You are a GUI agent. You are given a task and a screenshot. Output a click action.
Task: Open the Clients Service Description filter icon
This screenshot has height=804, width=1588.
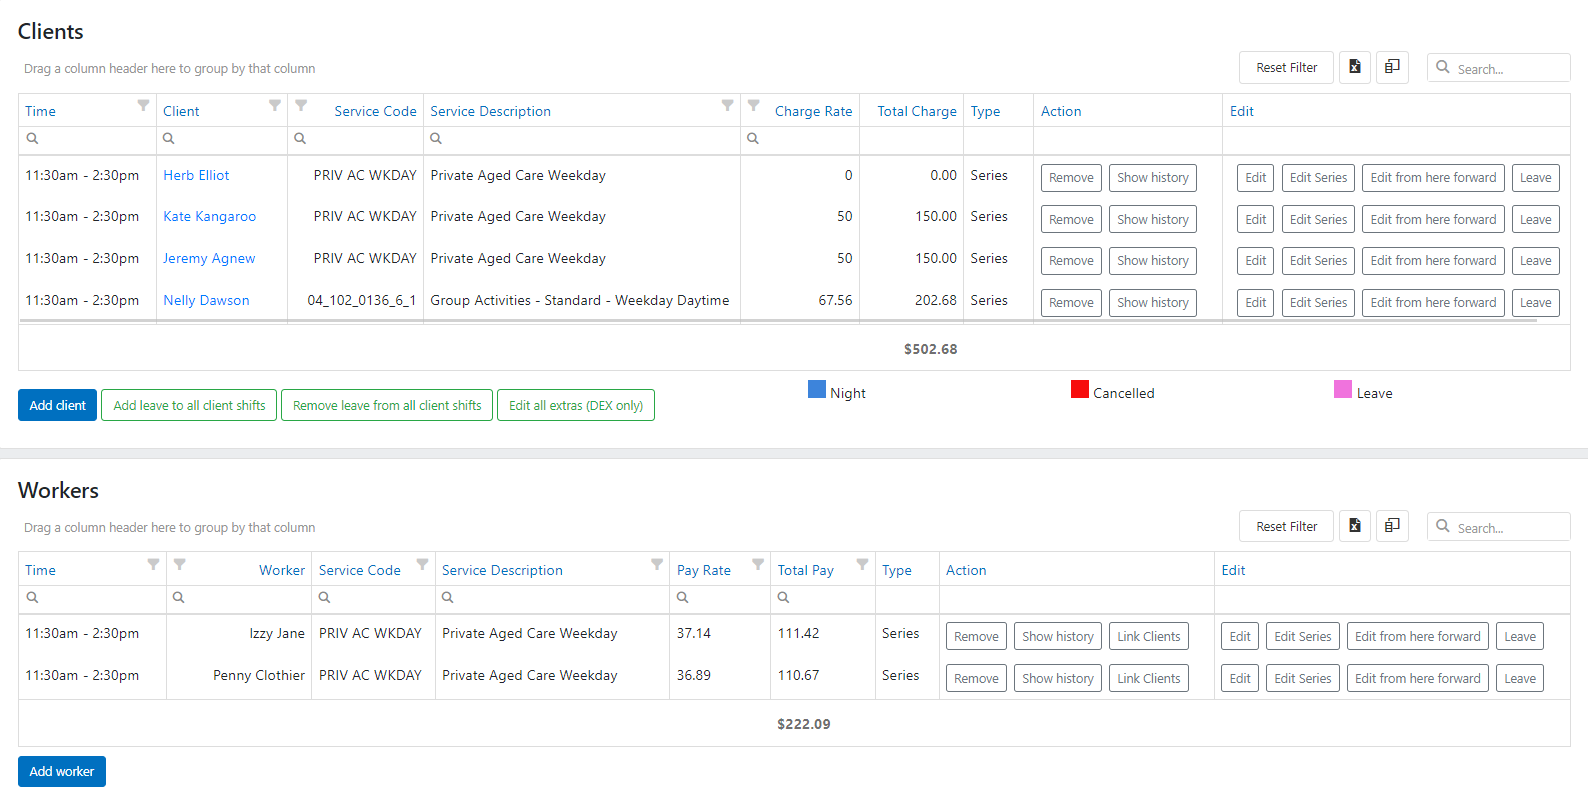(728, 105)
